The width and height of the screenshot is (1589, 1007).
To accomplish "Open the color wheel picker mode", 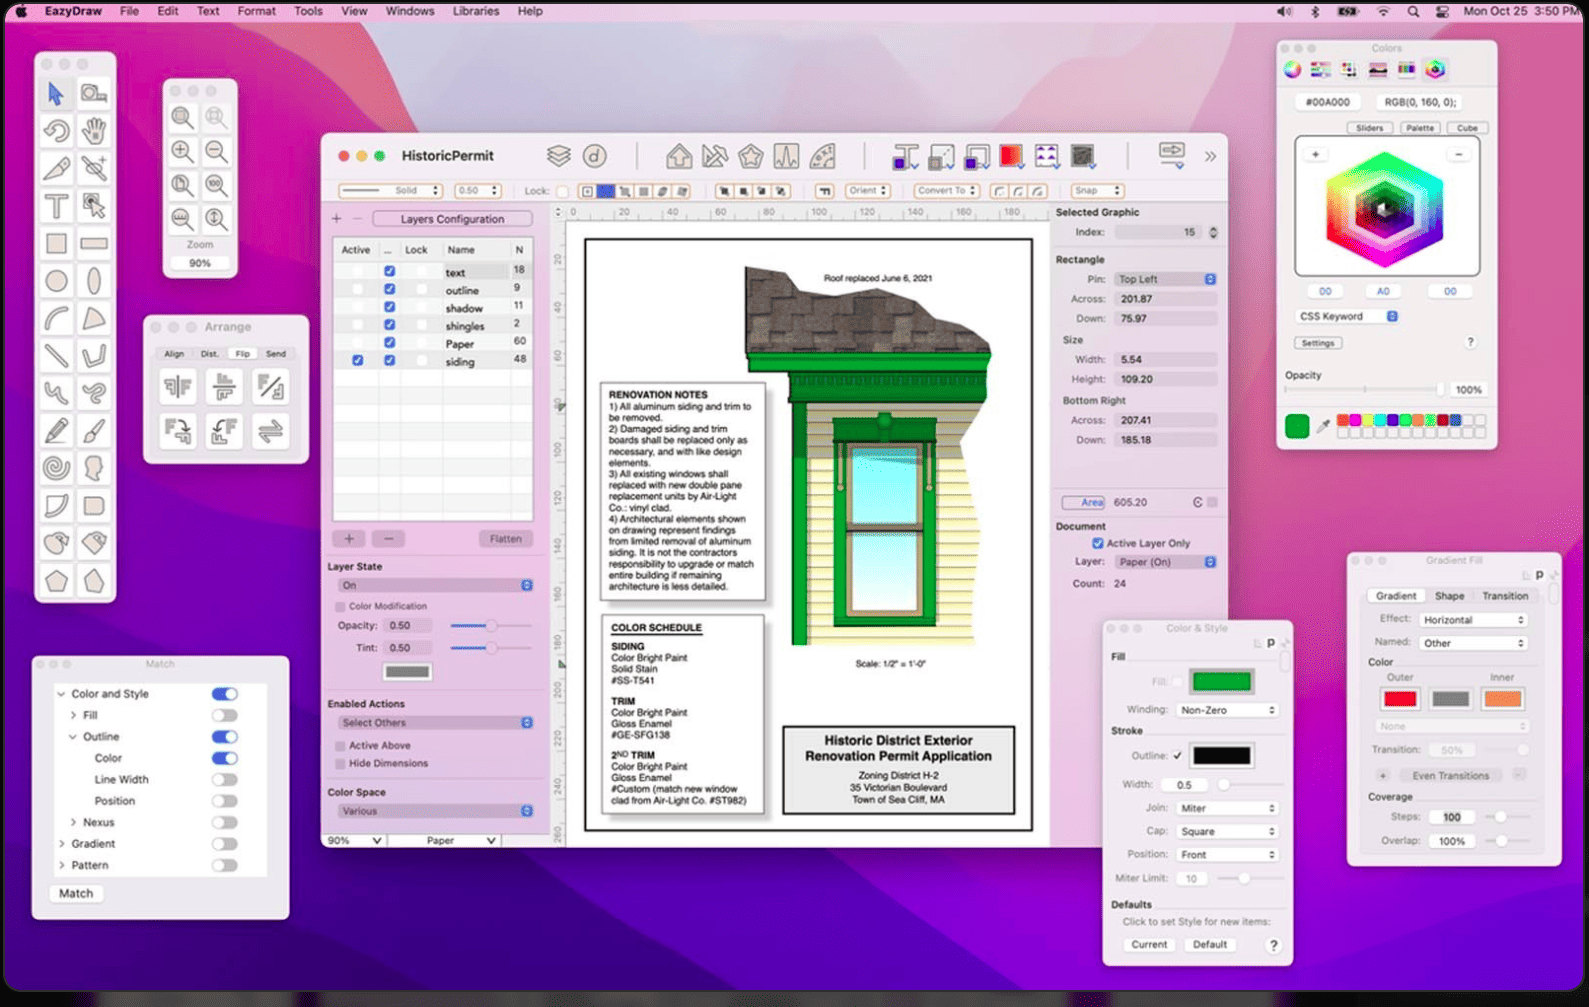I will coord(1293,69).
